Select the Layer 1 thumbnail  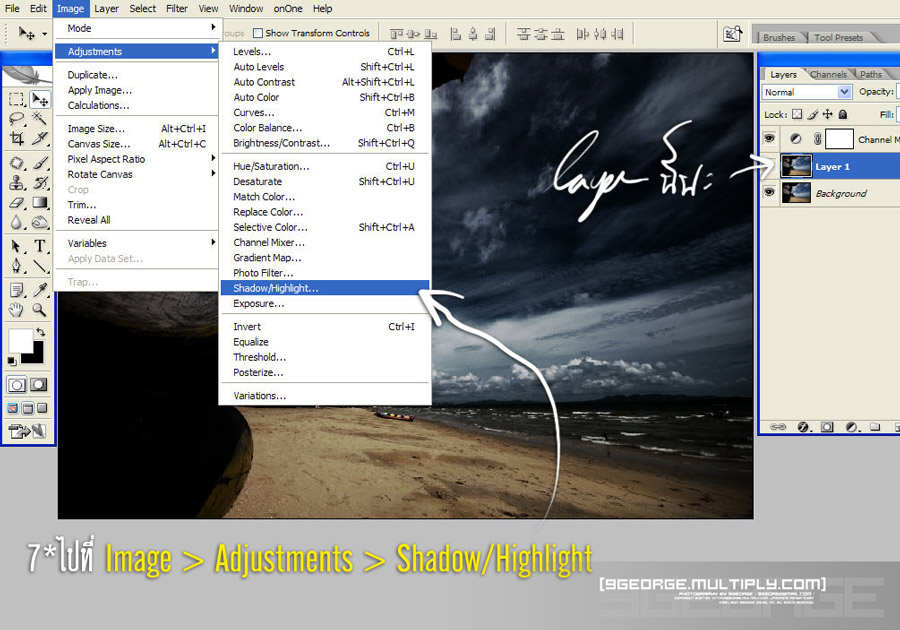point(797,166)
